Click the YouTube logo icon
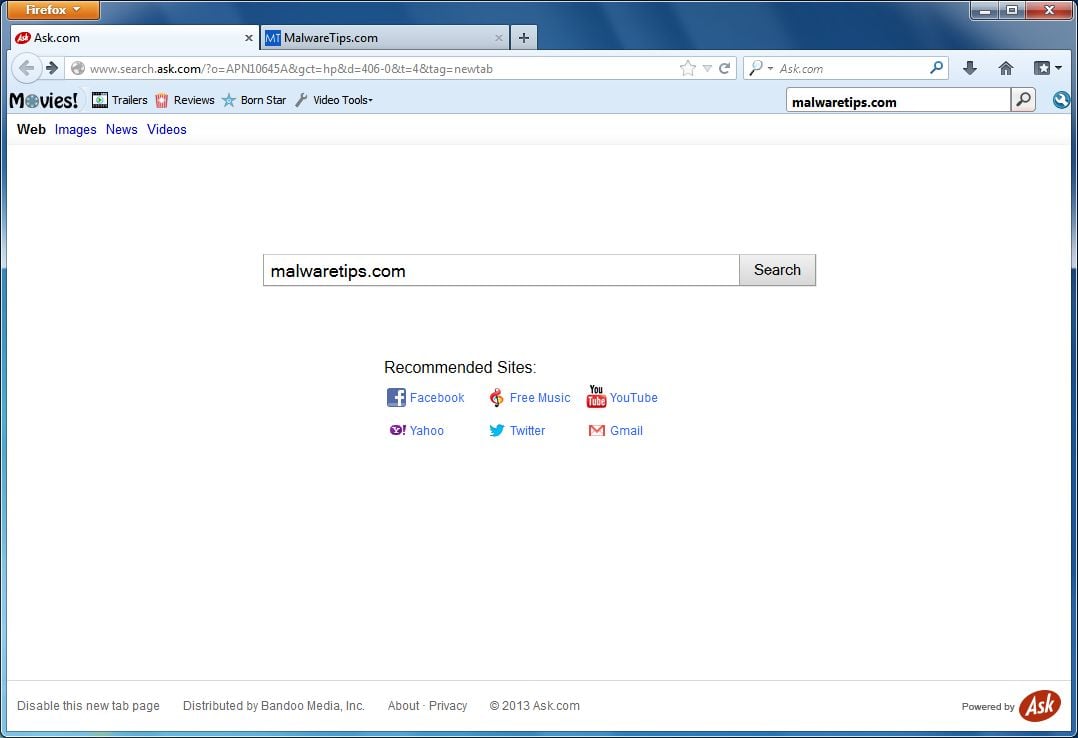The width and height of the screenshot is (1078, 738). pyautogui.click(x=596, y=396)
